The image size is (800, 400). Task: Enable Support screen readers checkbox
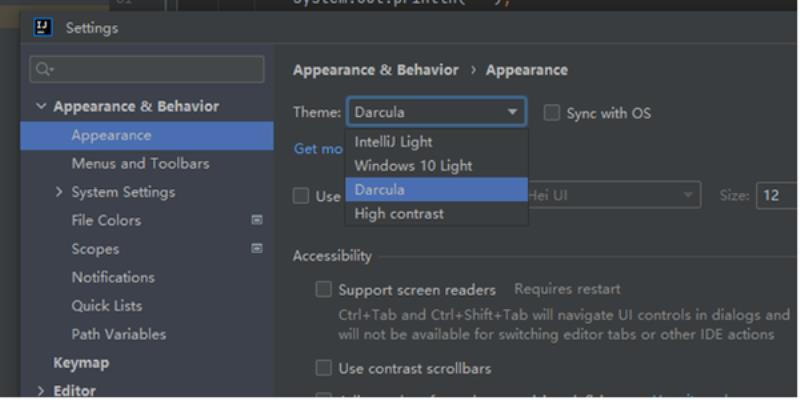tap(323, 289)
